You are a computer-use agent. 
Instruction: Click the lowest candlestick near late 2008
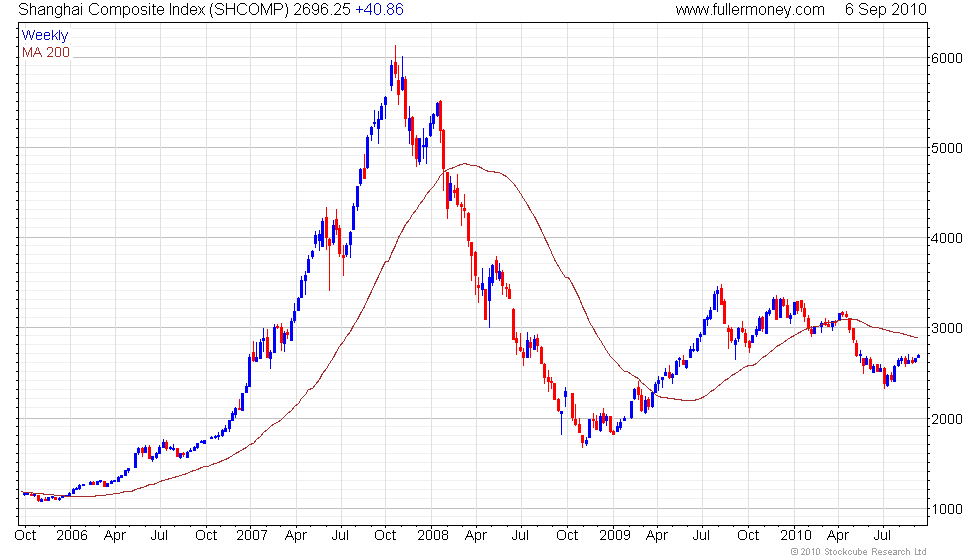click(583, 439)
